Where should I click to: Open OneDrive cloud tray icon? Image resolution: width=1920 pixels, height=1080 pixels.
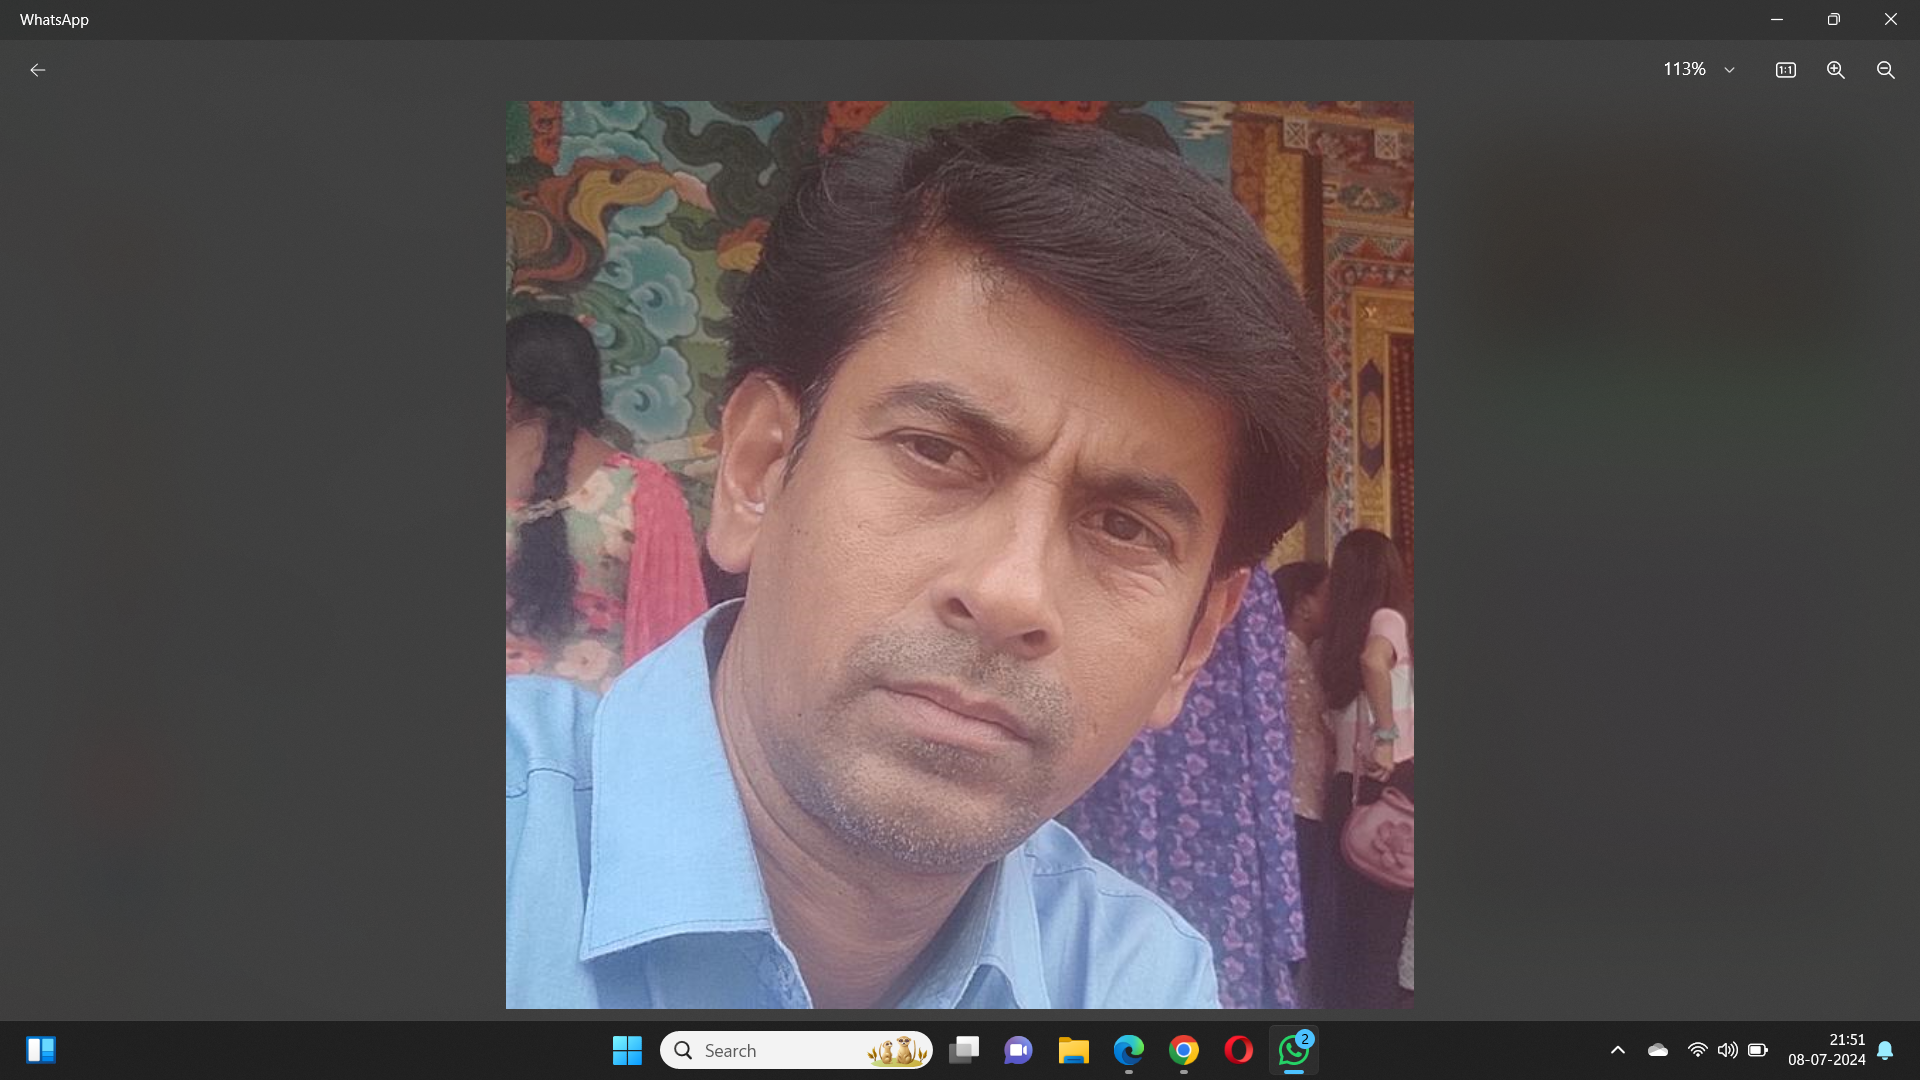point(1658,1050)
